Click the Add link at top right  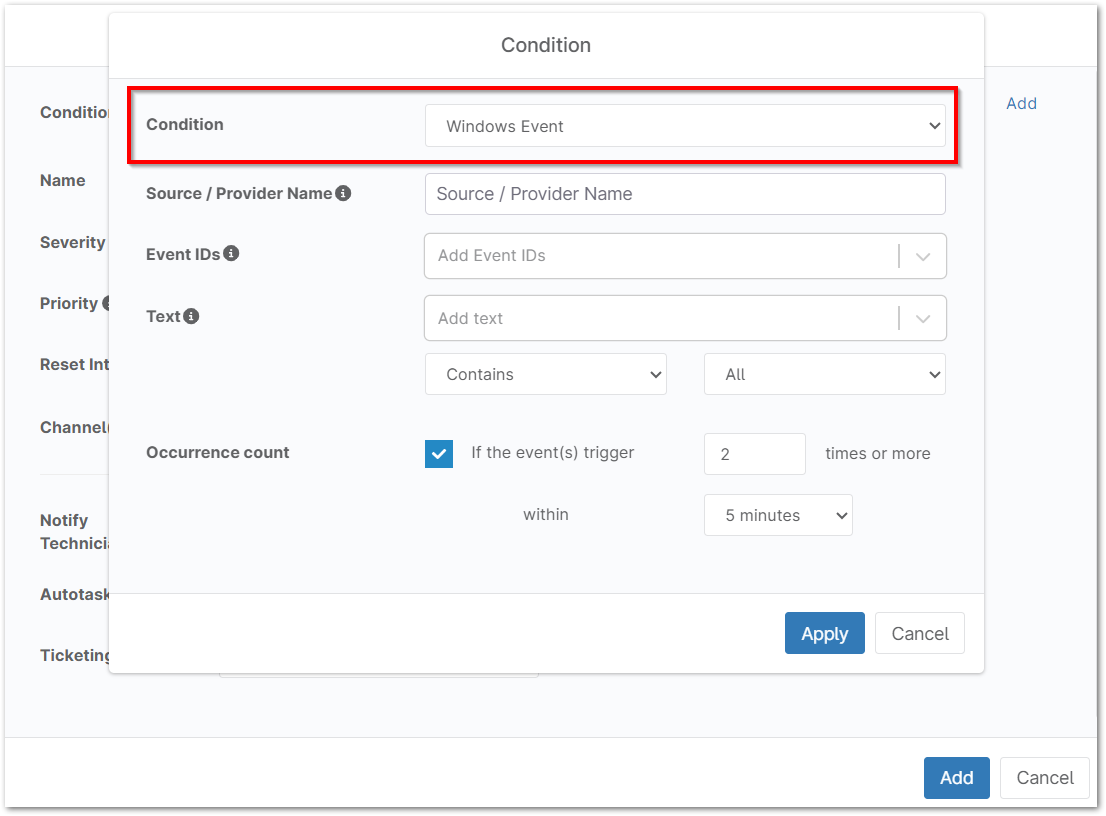pyautogui.click(x=1021, y=104)
